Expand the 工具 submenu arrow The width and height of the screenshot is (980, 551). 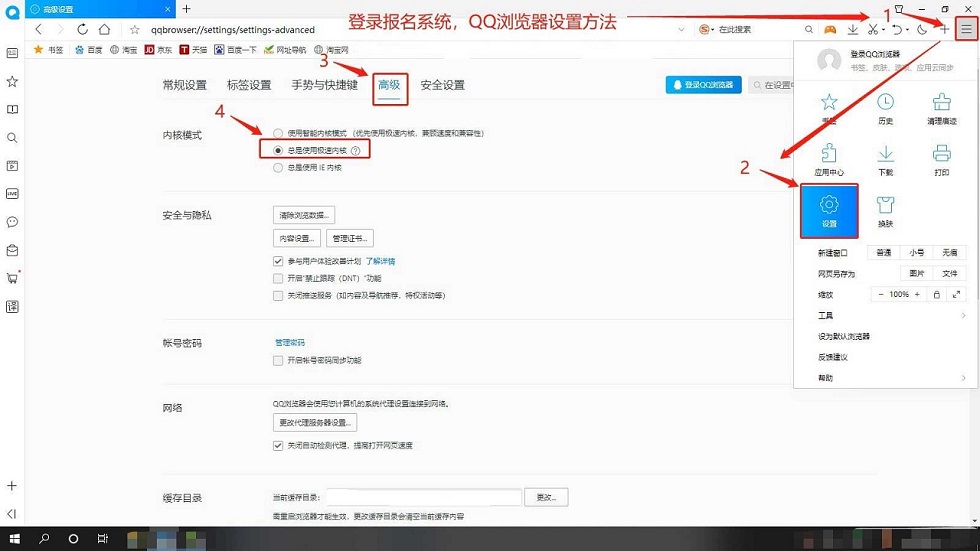[963, 315]
